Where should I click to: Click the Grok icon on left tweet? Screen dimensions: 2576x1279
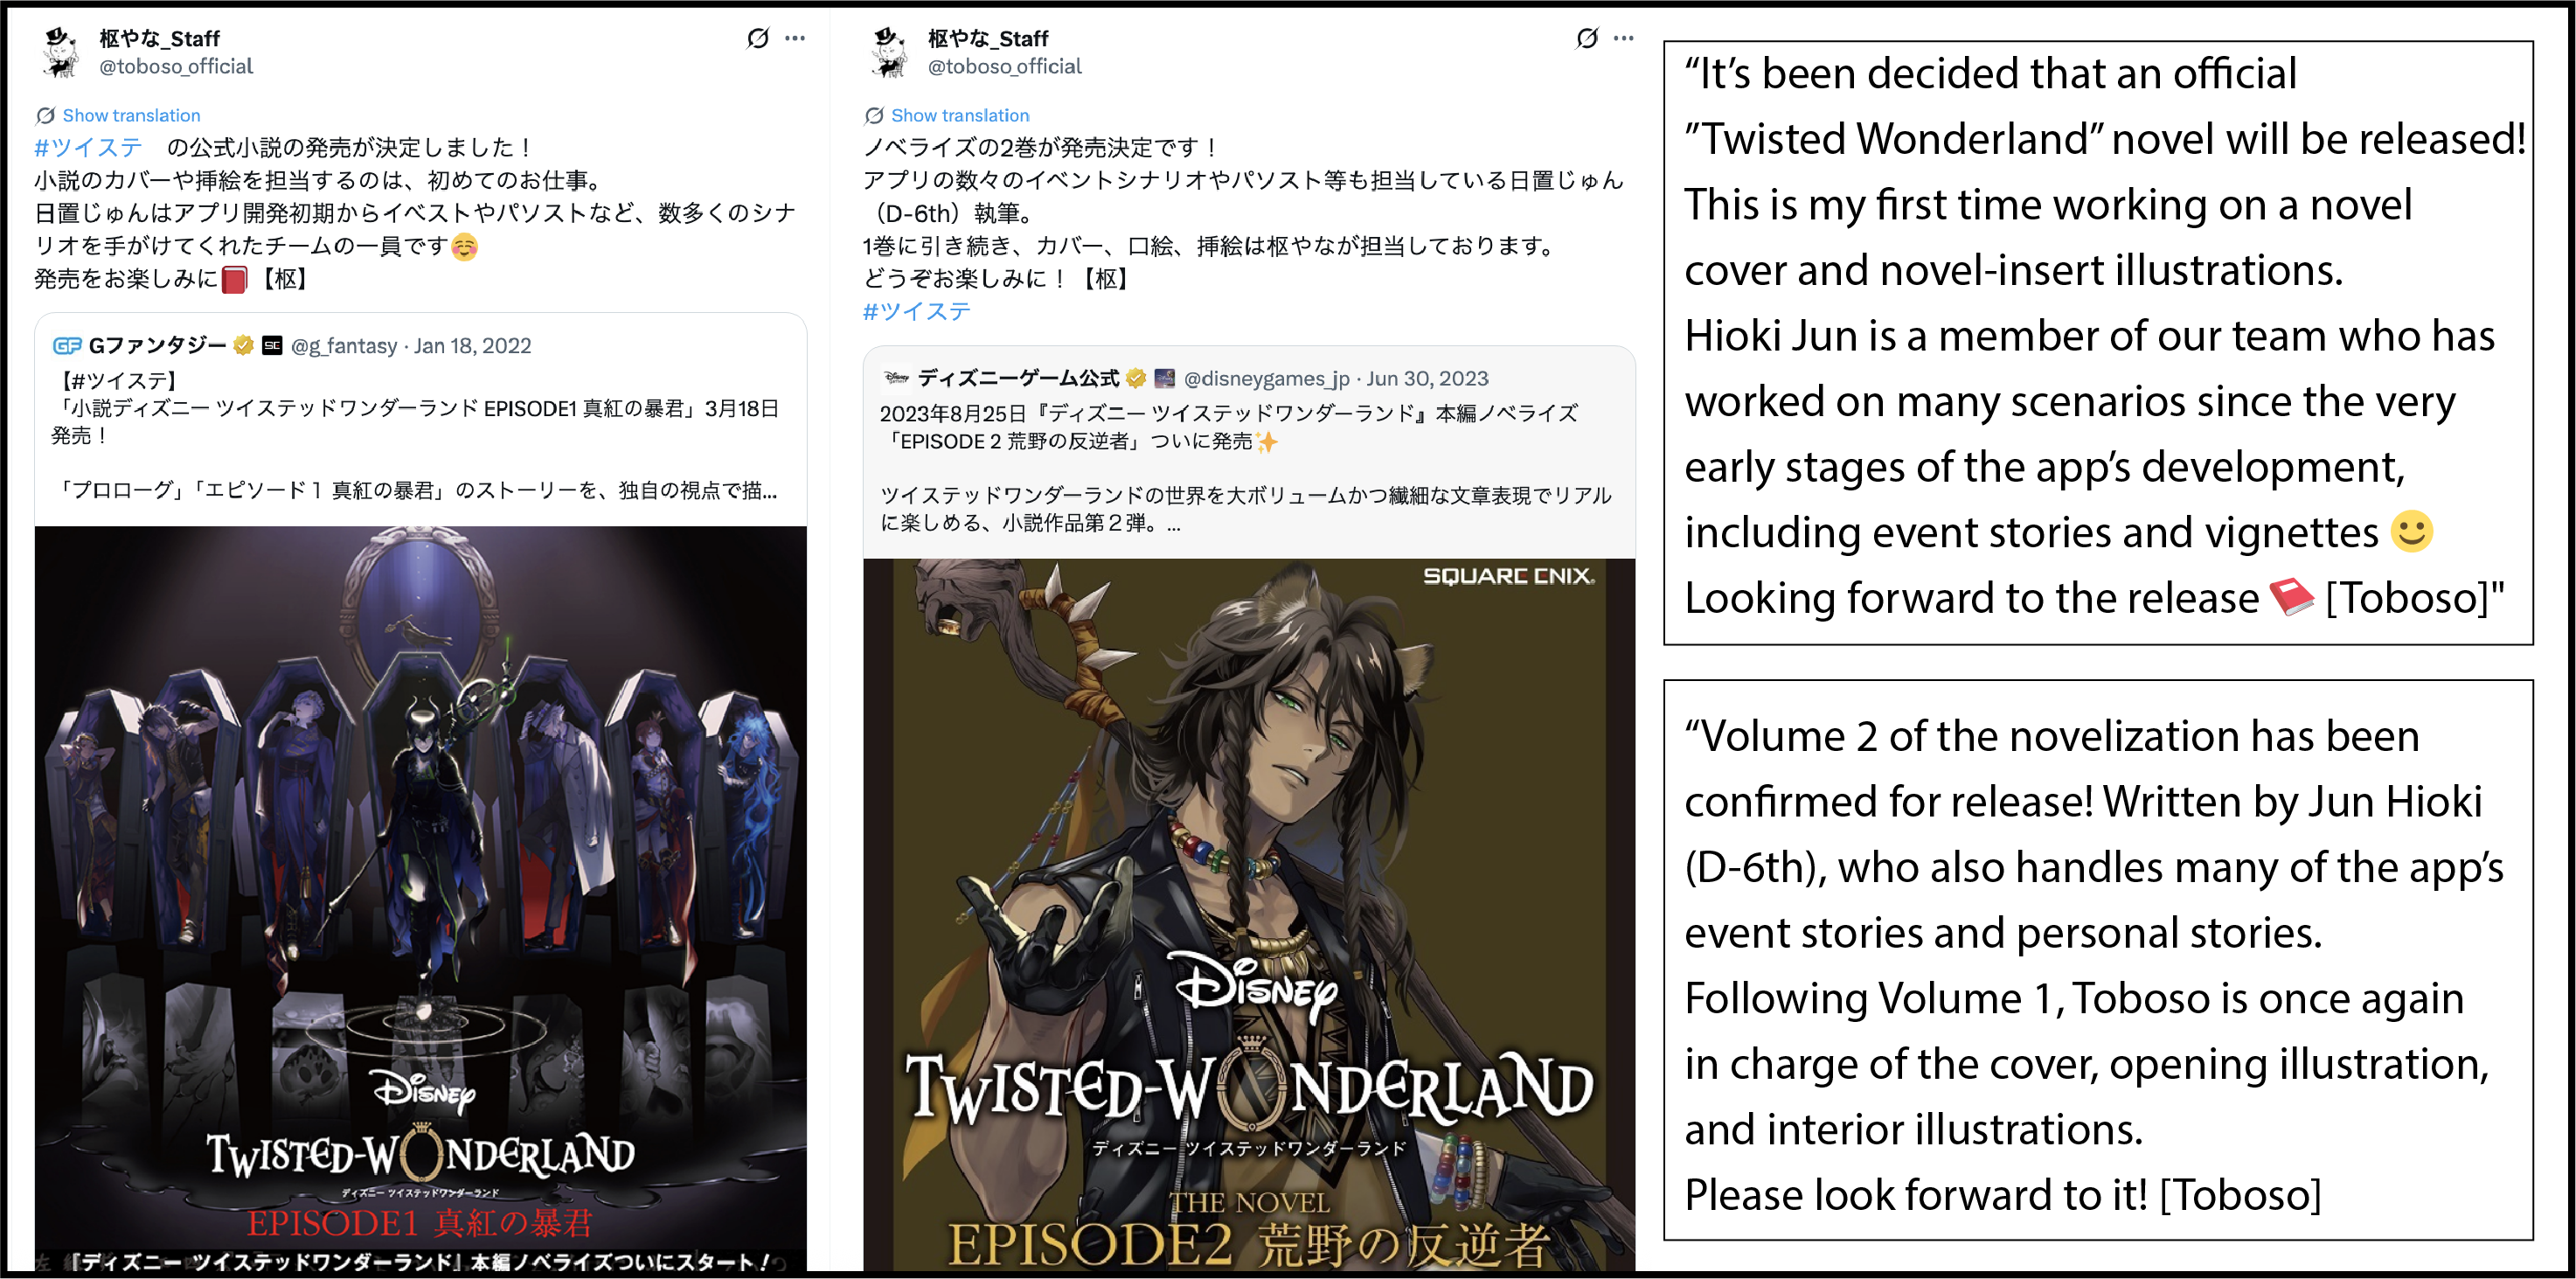pos(758,38)
